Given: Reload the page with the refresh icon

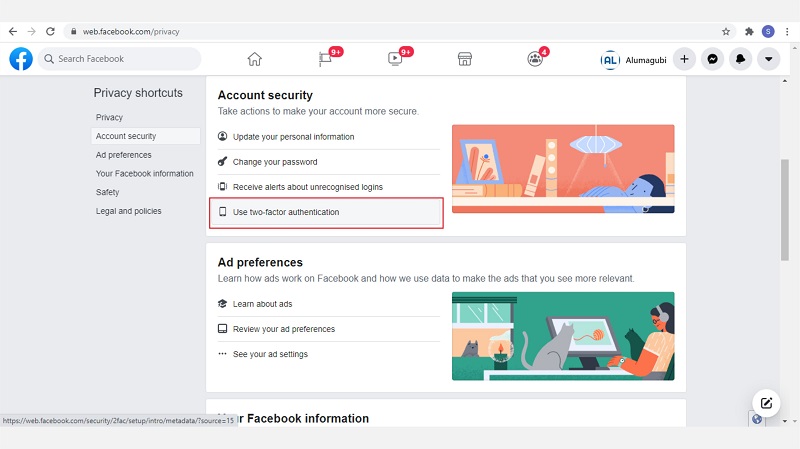Looking at the screenshot, I should 50,32.
